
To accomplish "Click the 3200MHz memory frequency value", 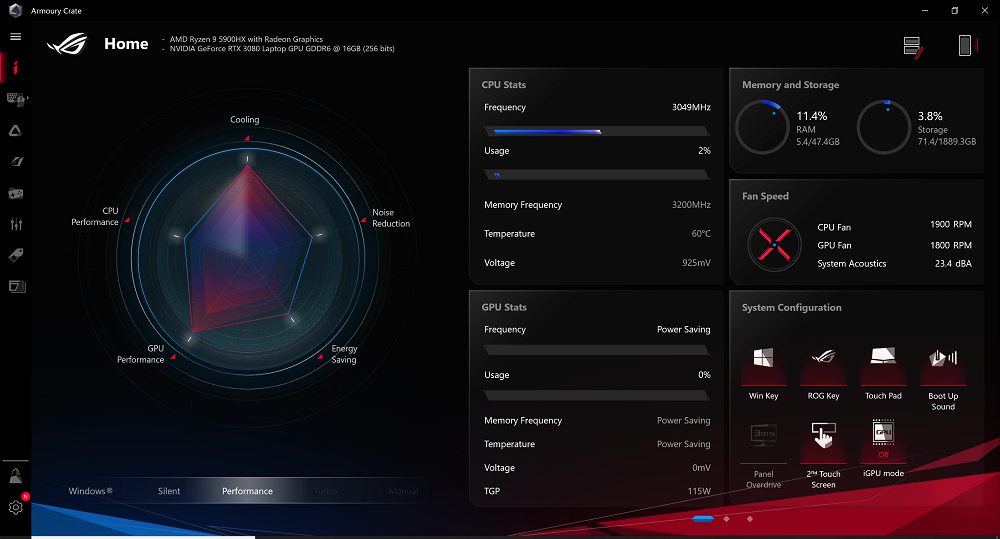I will 691,205.
